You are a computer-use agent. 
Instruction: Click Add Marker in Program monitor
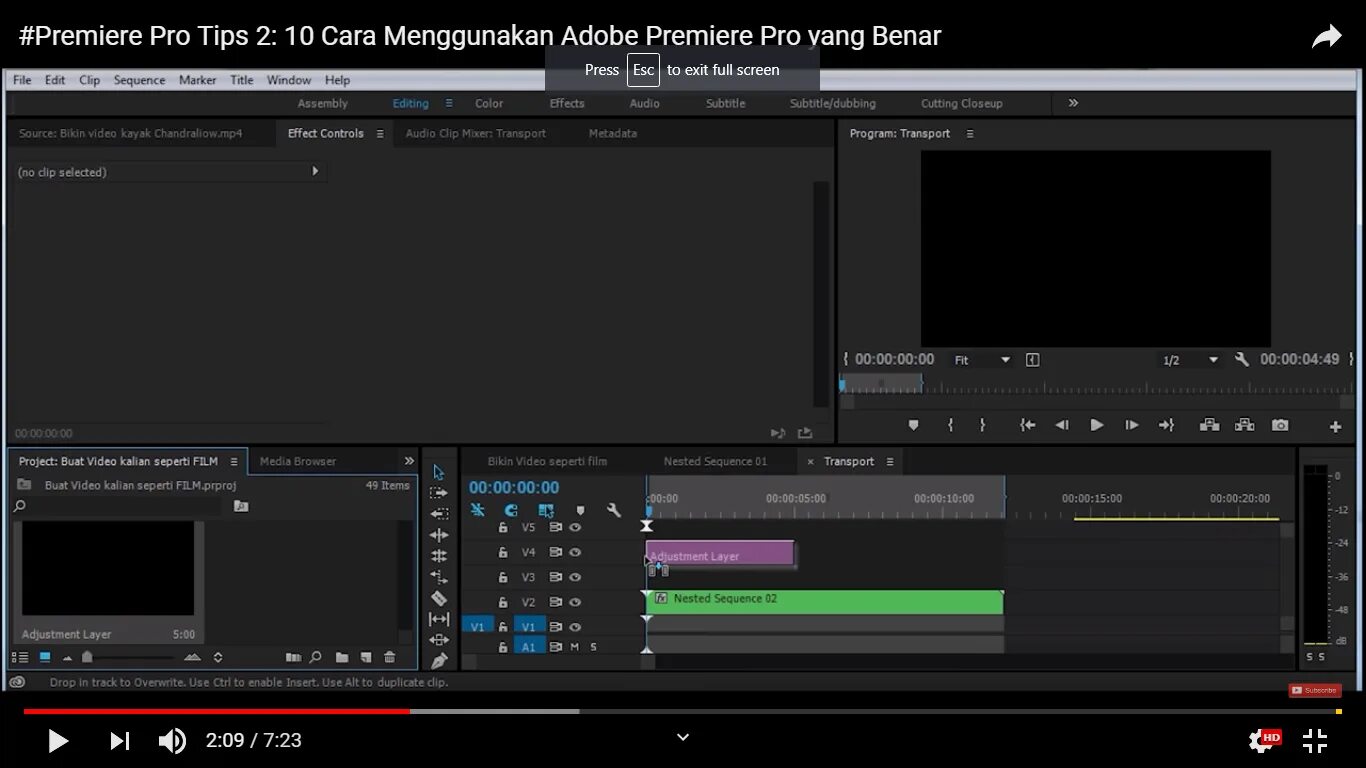pyautogui.click(x=913, y=425)
